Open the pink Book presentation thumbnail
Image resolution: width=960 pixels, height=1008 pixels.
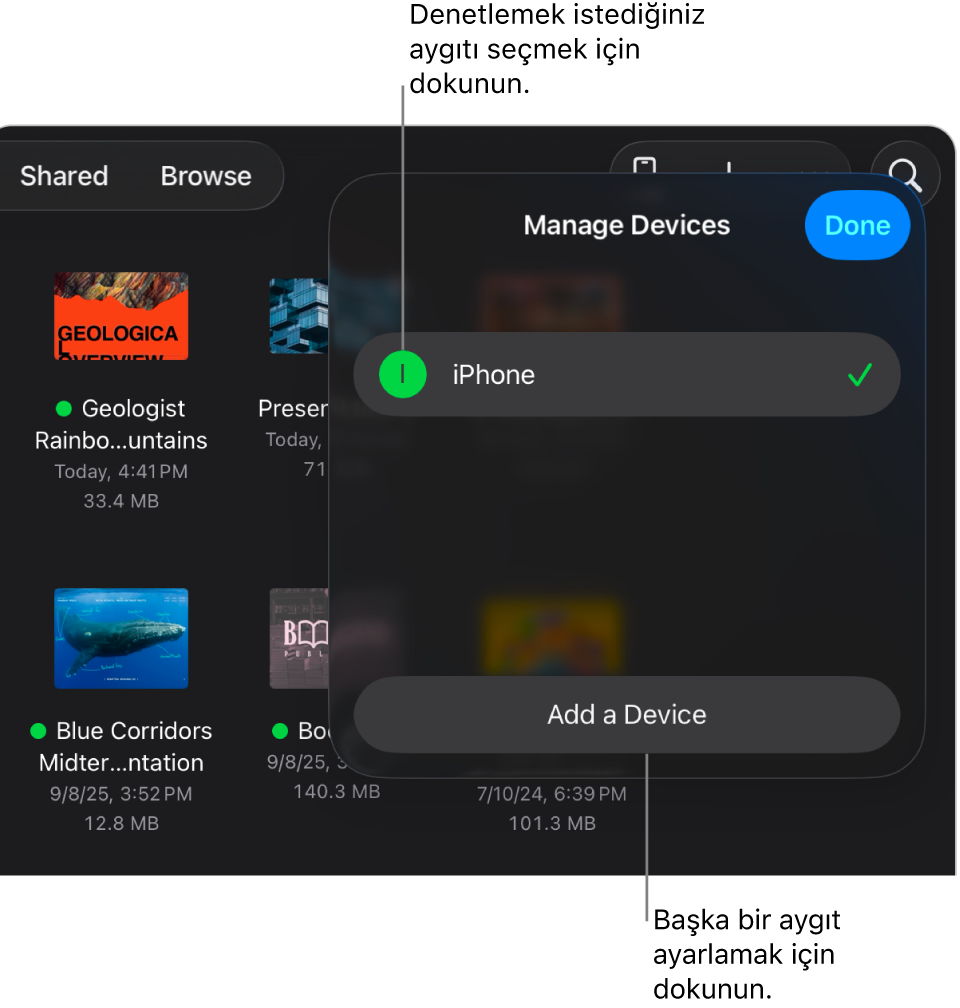click(299, 638)
